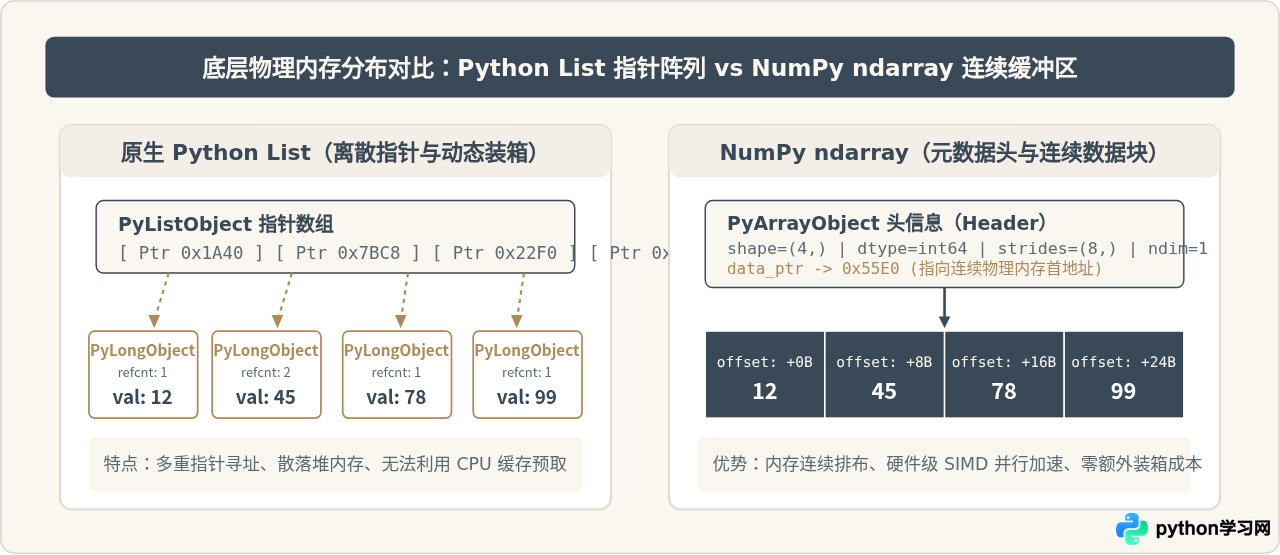Select the NumPy ndarray panel heading
The height and width of the screenshot is (555, 1280).
pyautogui.click(x=944, y=152)
